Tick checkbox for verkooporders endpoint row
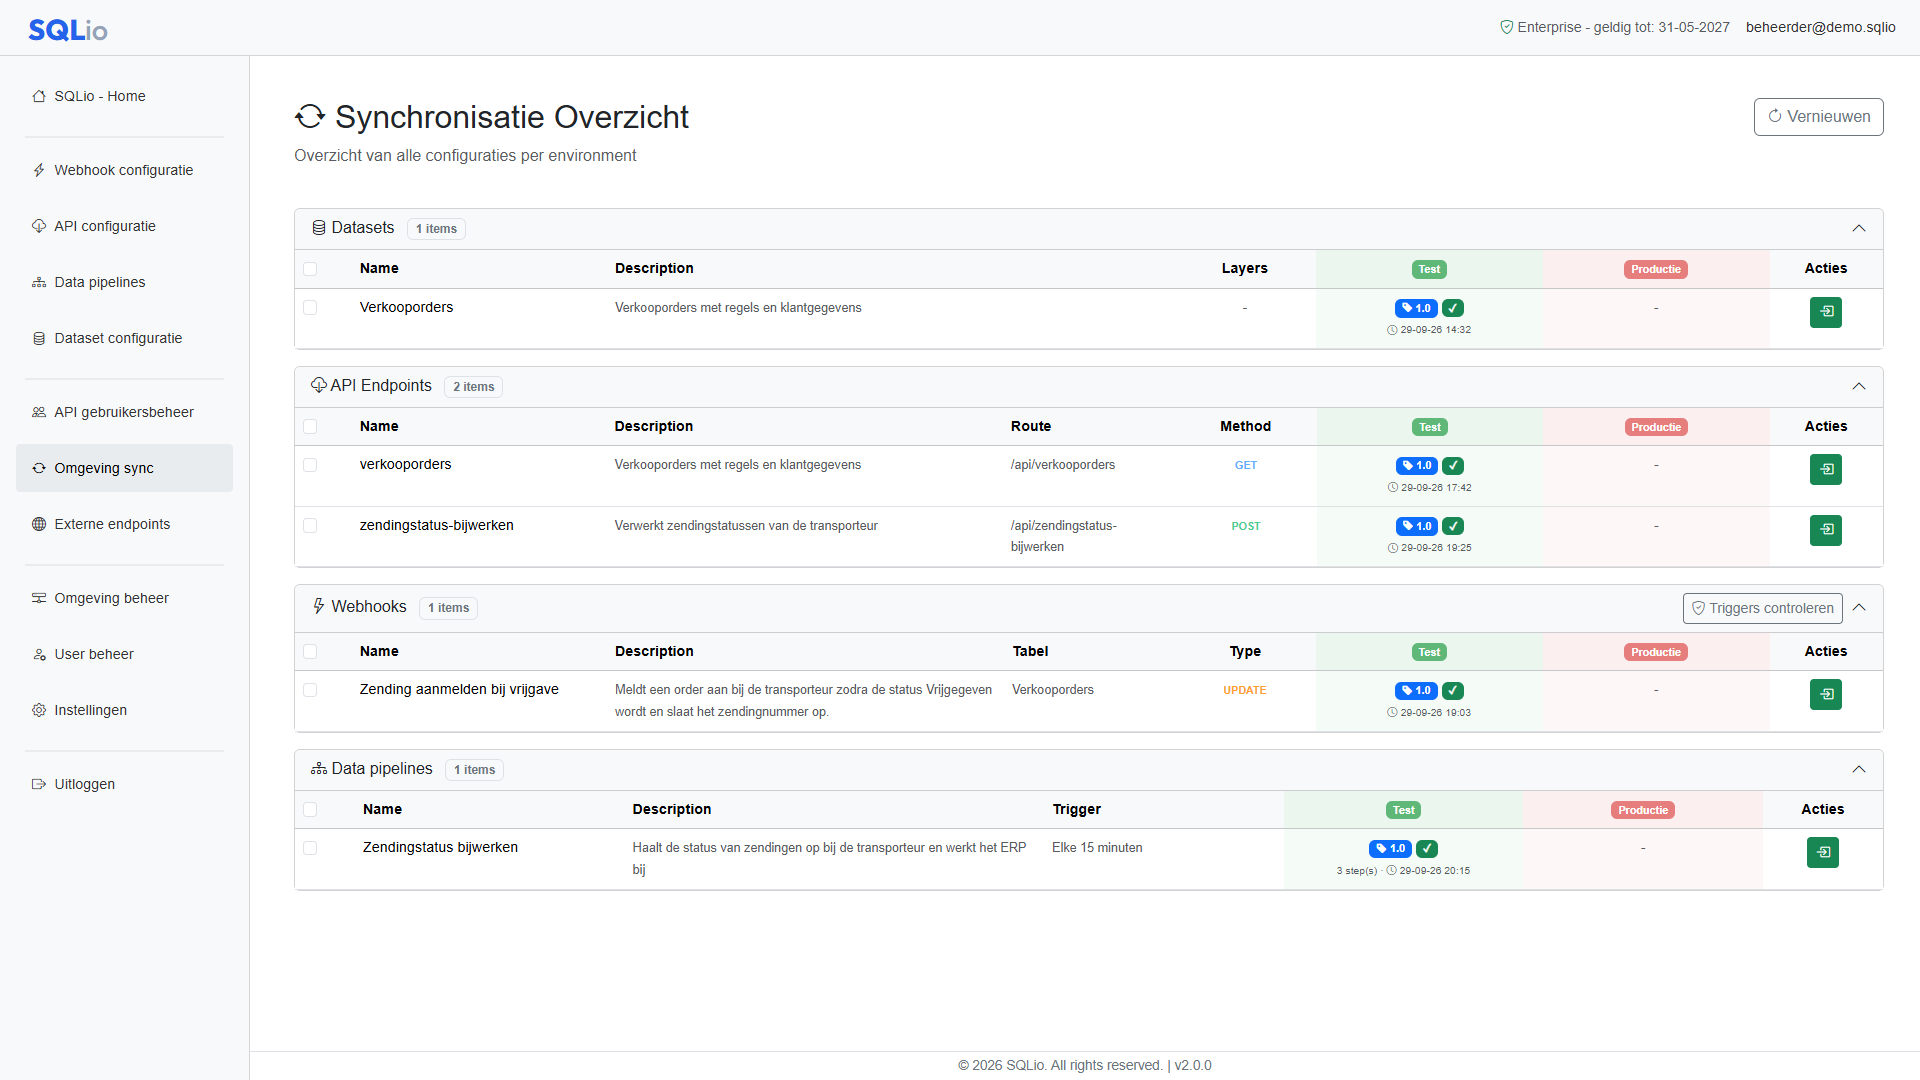Image resolution: width=1920 pixels, height=1080 pixels. point(310,465)
